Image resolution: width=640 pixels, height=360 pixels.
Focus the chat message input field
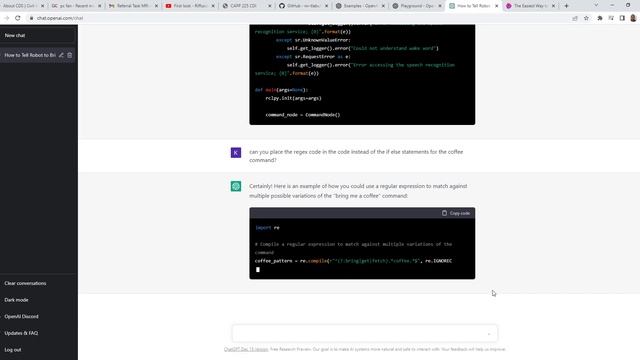coord(364,333)
